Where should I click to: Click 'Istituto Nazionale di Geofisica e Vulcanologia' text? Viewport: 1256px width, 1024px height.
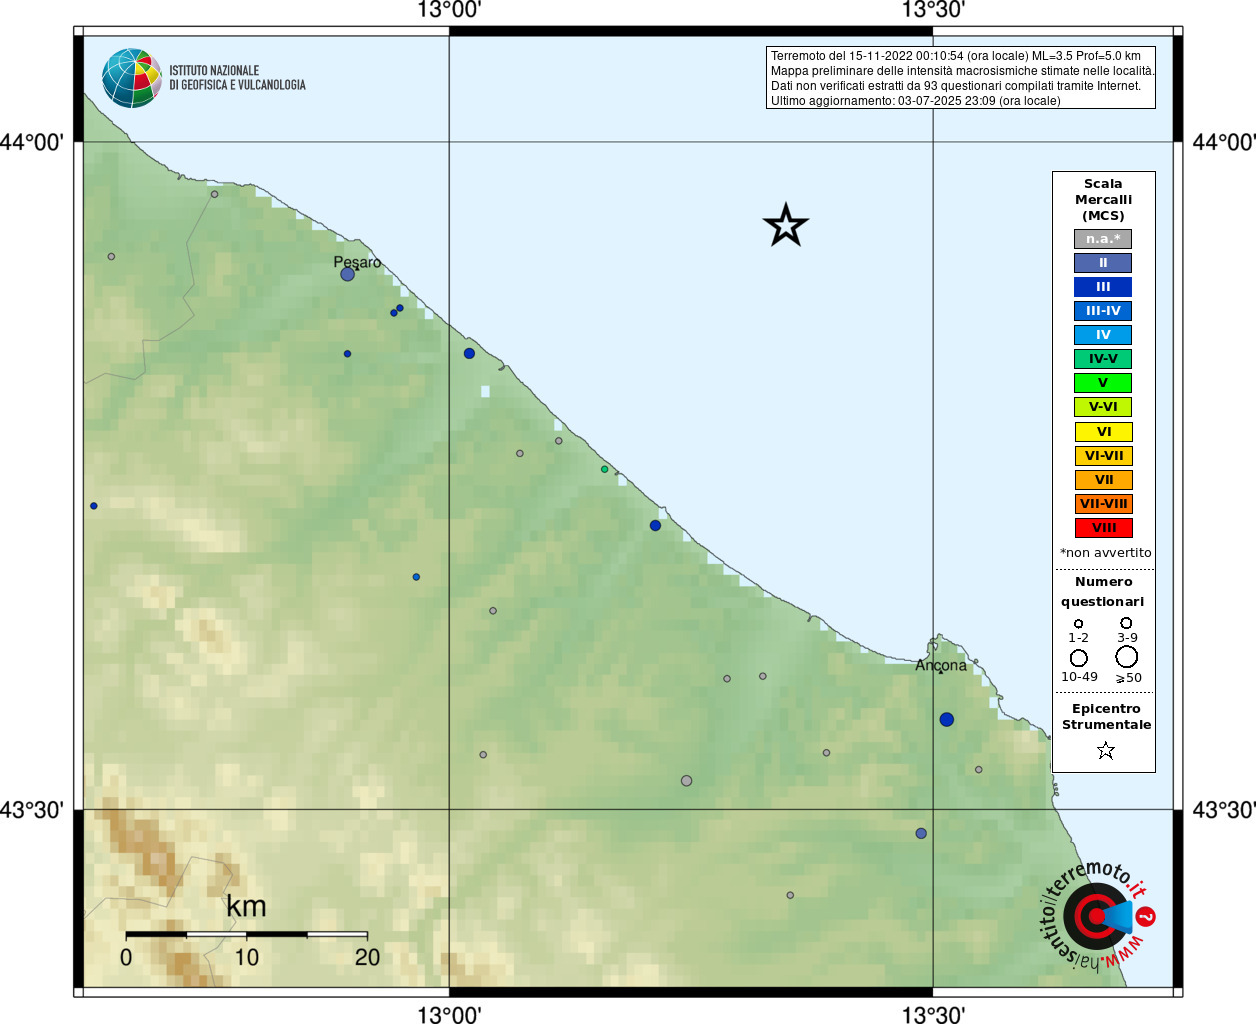coord(237,78)
